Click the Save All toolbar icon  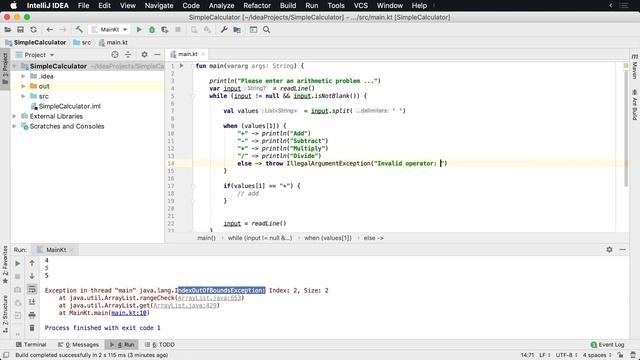20,29
